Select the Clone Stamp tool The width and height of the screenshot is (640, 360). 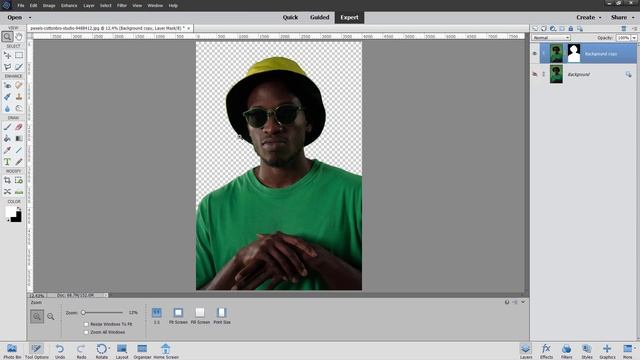(x=19, y=97)
